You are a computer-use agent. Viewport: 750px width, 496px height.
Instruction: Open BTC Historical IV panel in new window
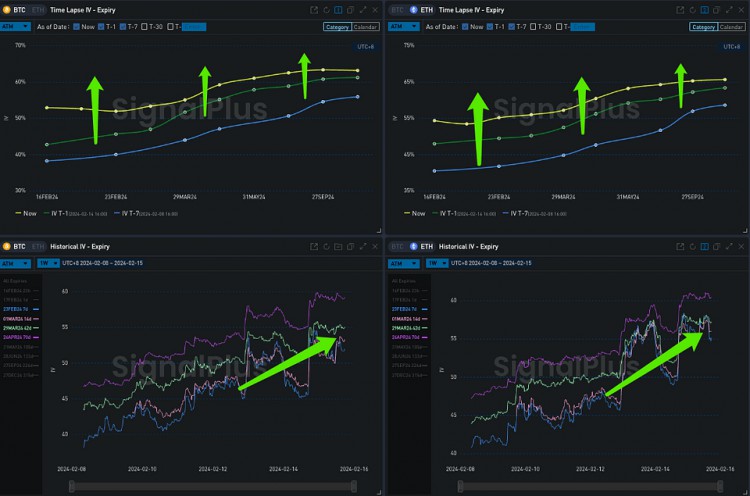[x=314, y=246]
